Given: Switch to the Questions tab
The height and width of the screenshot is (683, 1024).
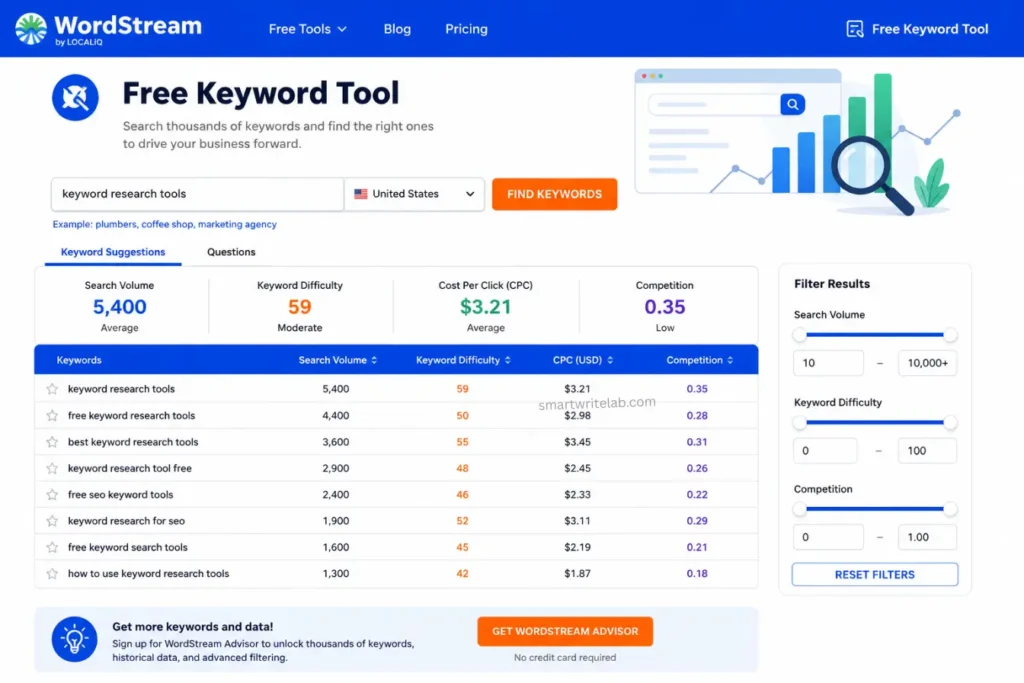Looking at the screenshot, I should coord(231,252).
